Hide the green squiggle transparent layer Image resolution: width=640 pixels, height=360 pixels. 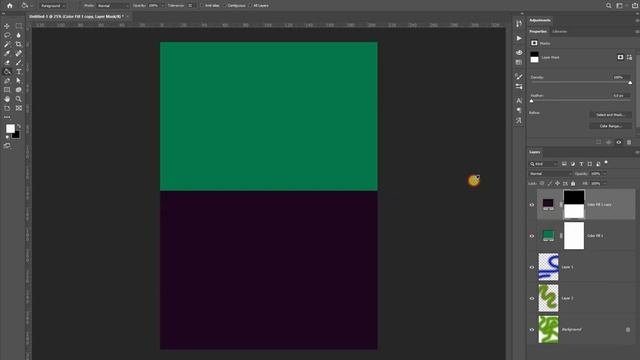pyautogui.click(x=532, y=298)
